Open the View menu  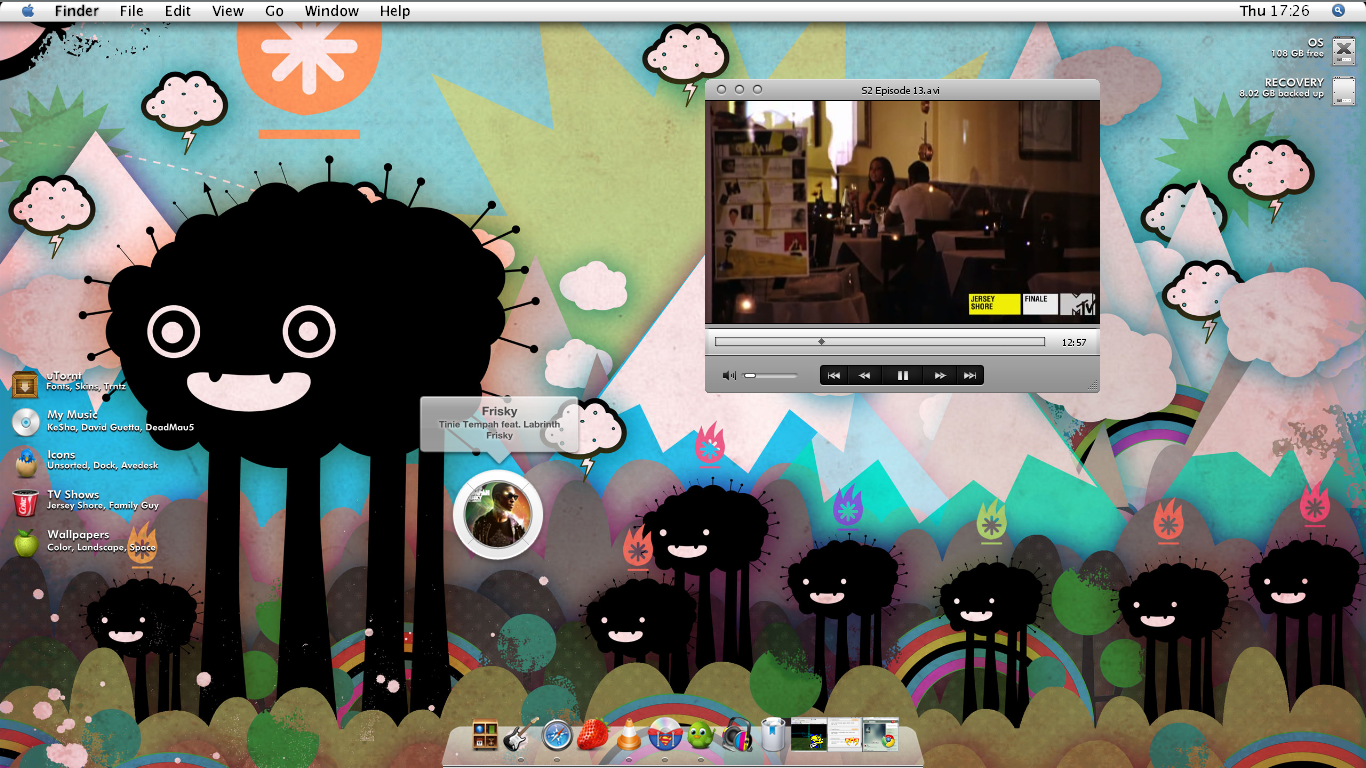tap(228, 10)
